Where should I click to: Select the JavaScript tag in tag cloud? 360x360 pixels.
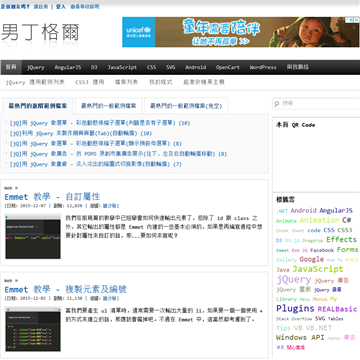[x=318, y=269]
